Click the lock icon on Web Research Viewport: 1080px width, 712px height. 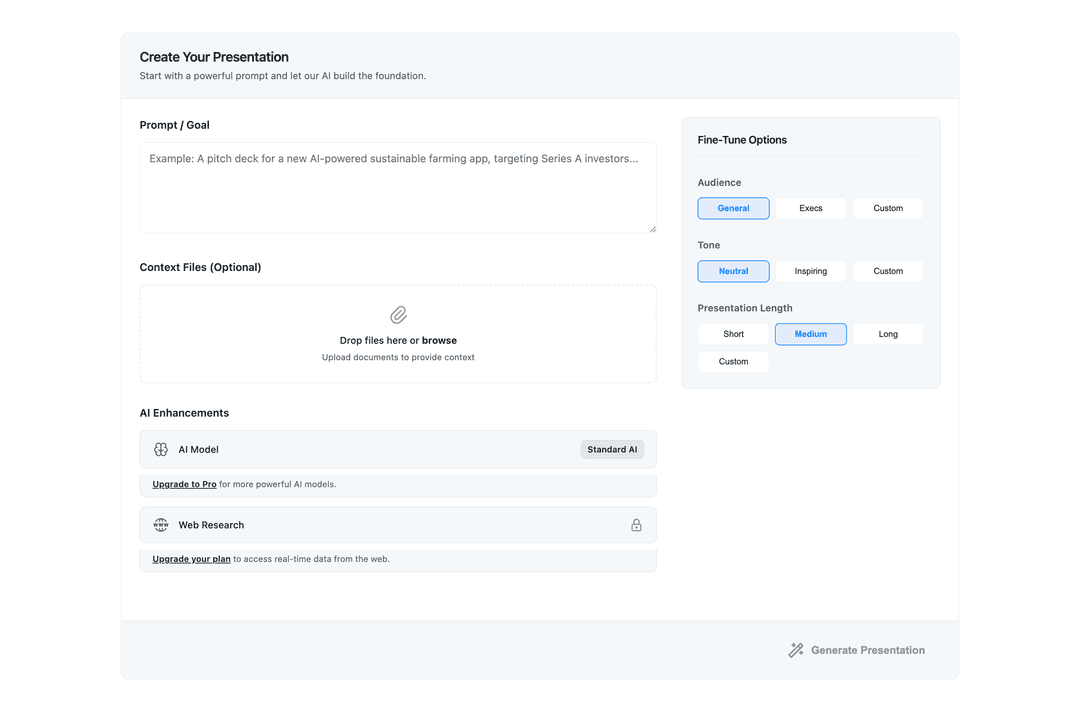click(x=636, y=525)
